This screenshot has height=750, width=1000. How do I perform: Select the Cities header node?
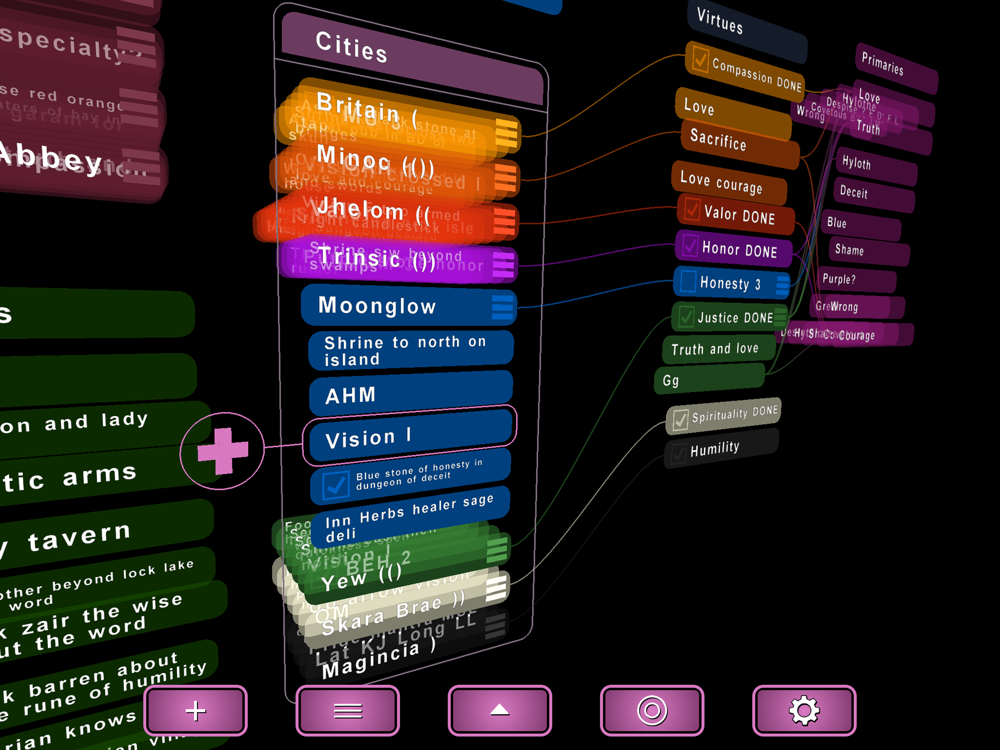click(x=411, y=59)
